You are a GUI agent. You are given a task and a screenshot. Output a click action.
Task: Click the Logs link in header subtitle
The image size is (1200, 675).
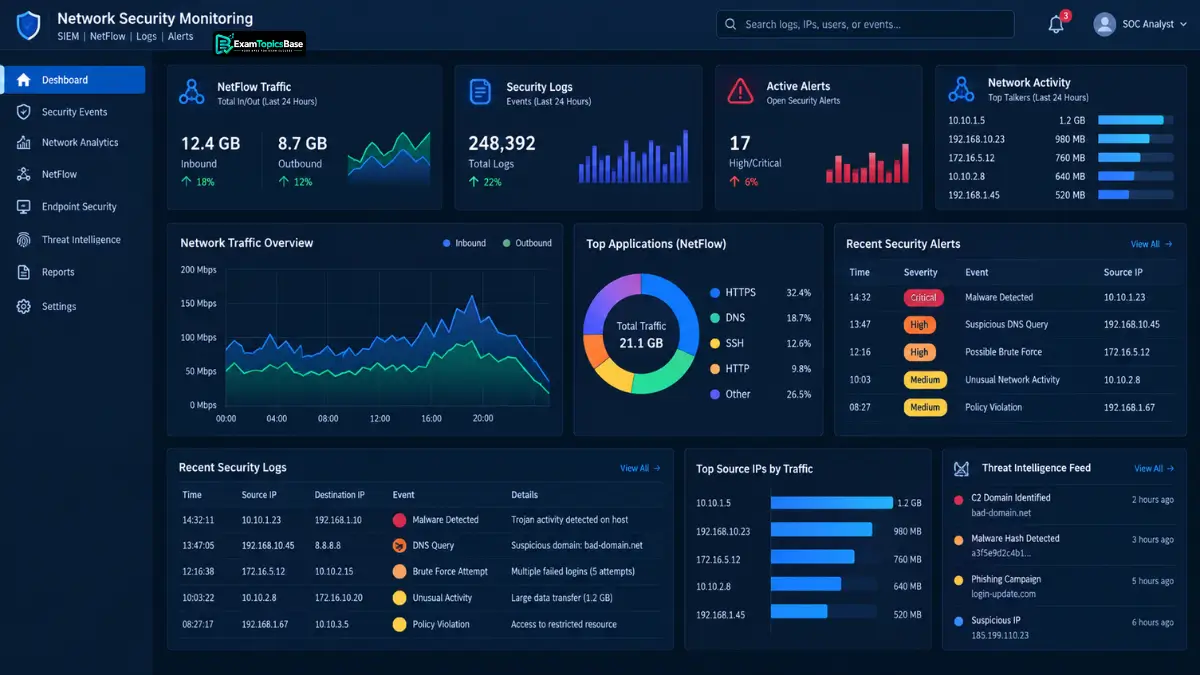click(x=146, y=36)
